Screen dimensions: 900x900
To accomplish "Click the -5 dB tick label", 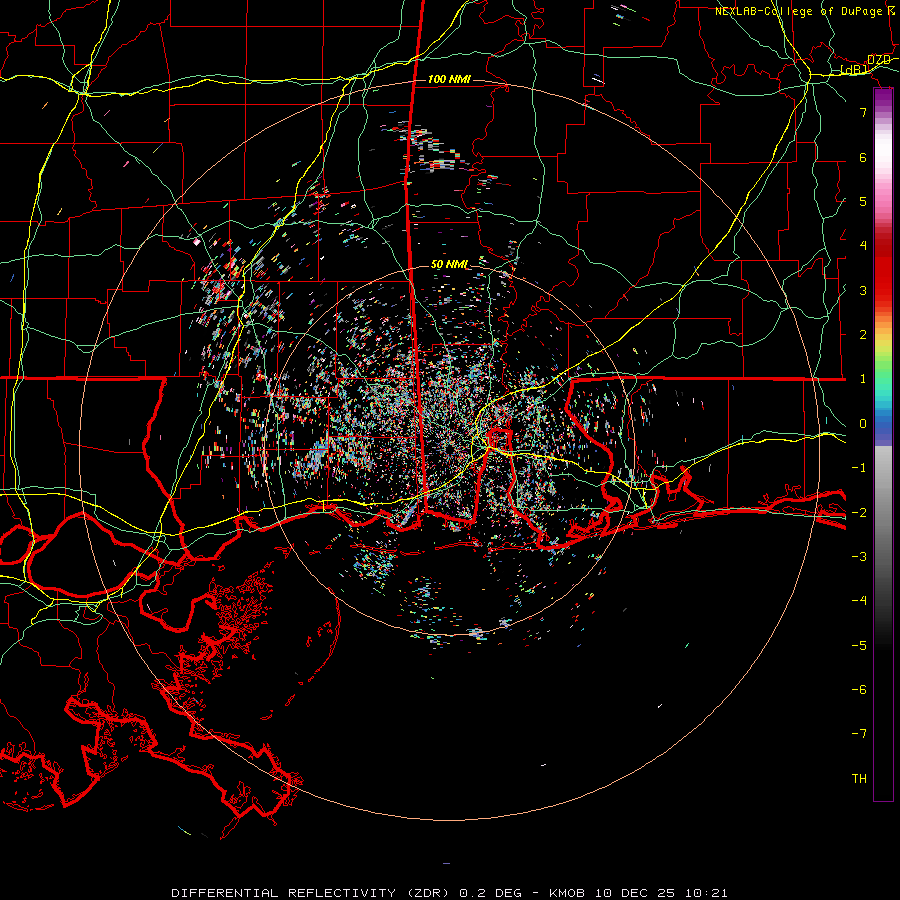I will click(859, 645).
